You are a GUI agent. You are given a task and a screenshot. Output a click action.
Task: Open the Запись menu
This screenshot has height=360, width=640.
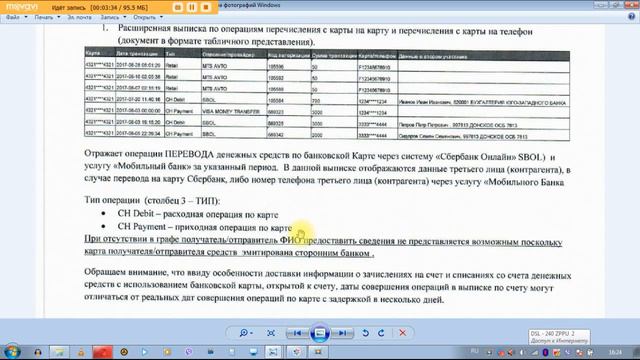(110, 18)
